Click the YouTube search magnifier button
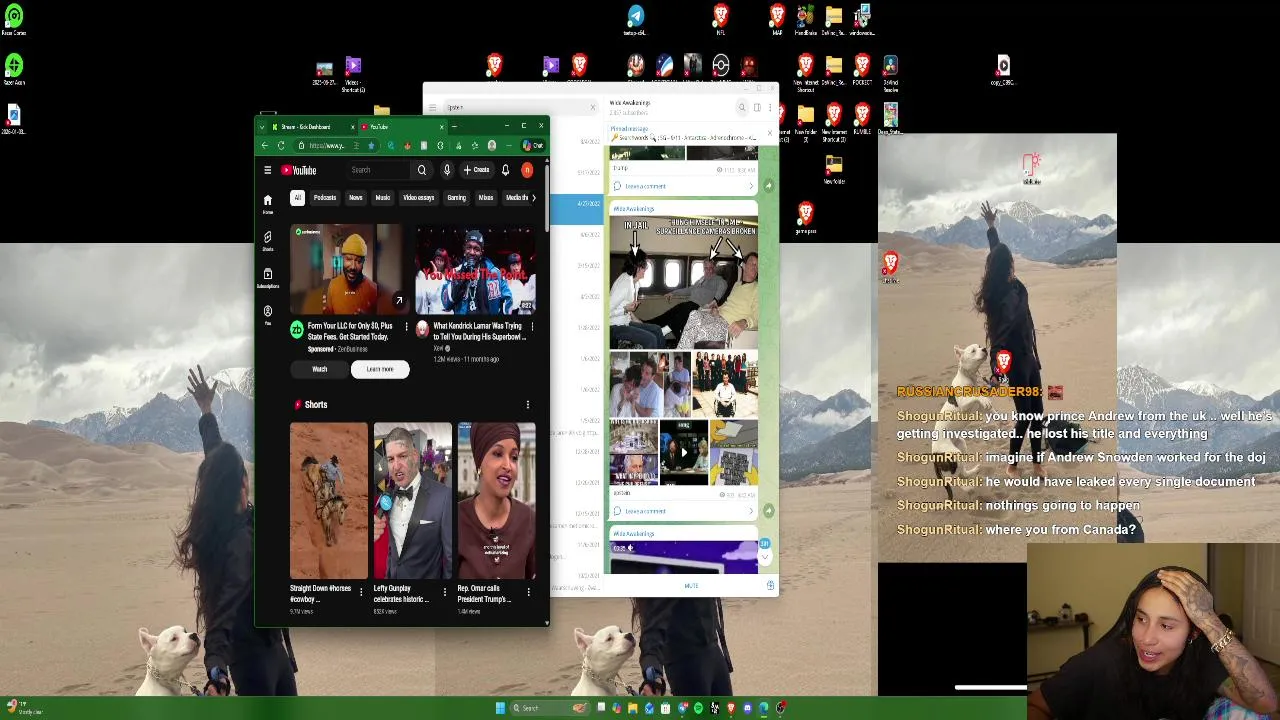1280x720 pixels. [422, 170]
